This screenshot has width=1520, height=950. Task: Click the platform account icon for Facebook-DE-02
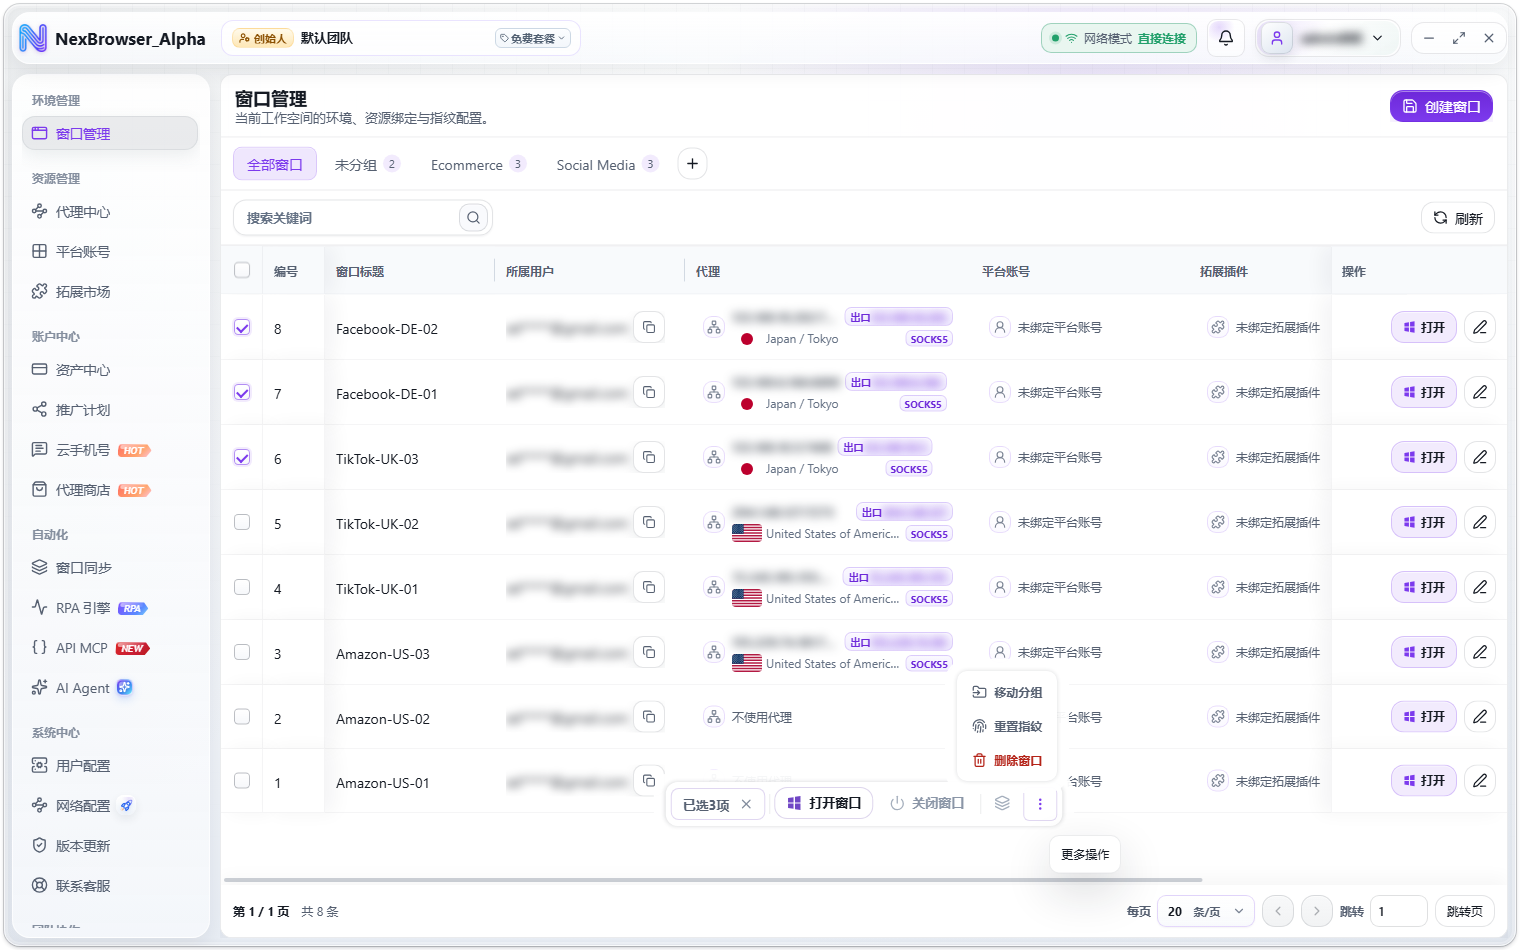(x=999, y=327)
